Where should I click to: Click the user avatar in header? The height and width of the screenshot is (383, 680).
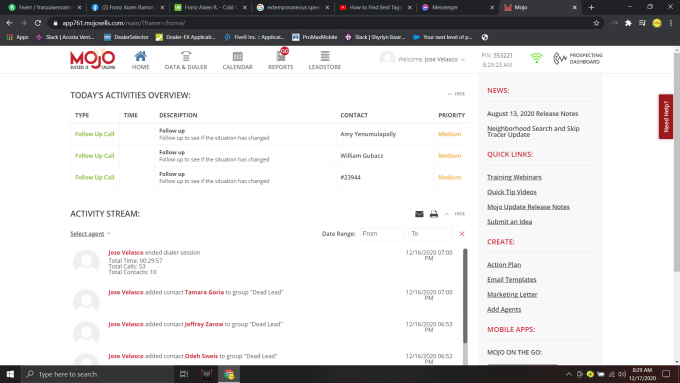tap(387, 59)
